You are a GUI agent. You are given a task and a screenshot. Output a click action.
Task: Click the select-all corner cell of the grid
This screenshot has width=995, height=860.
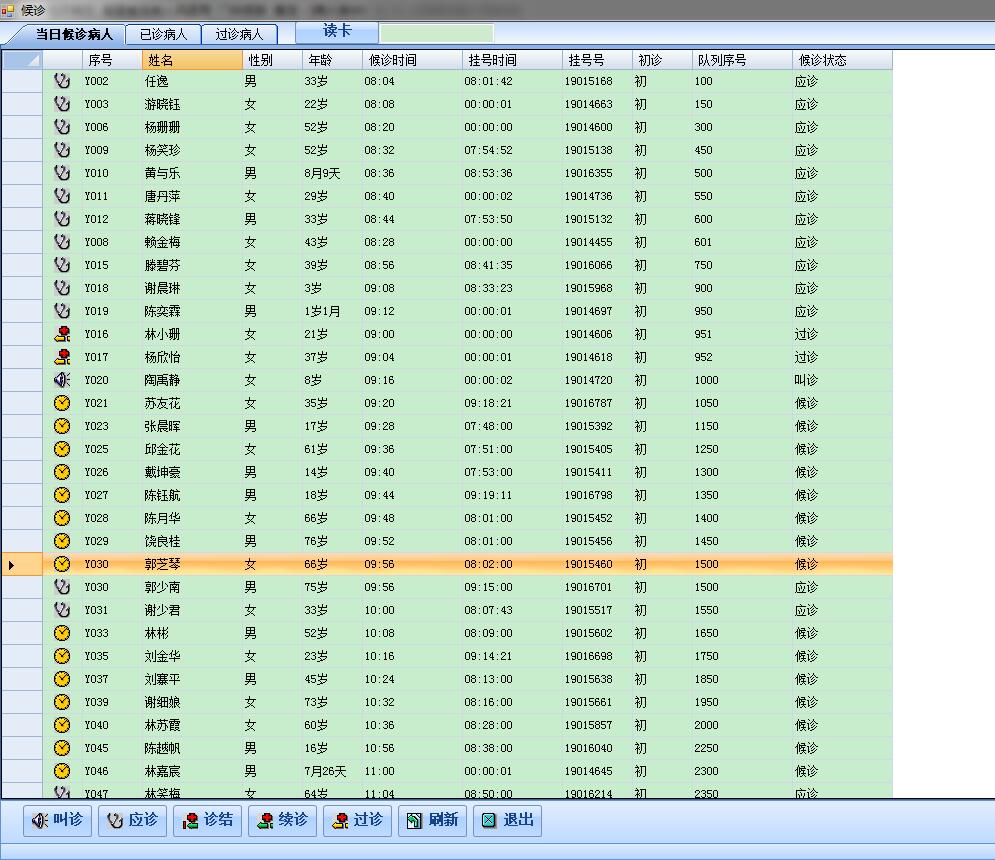22,60
